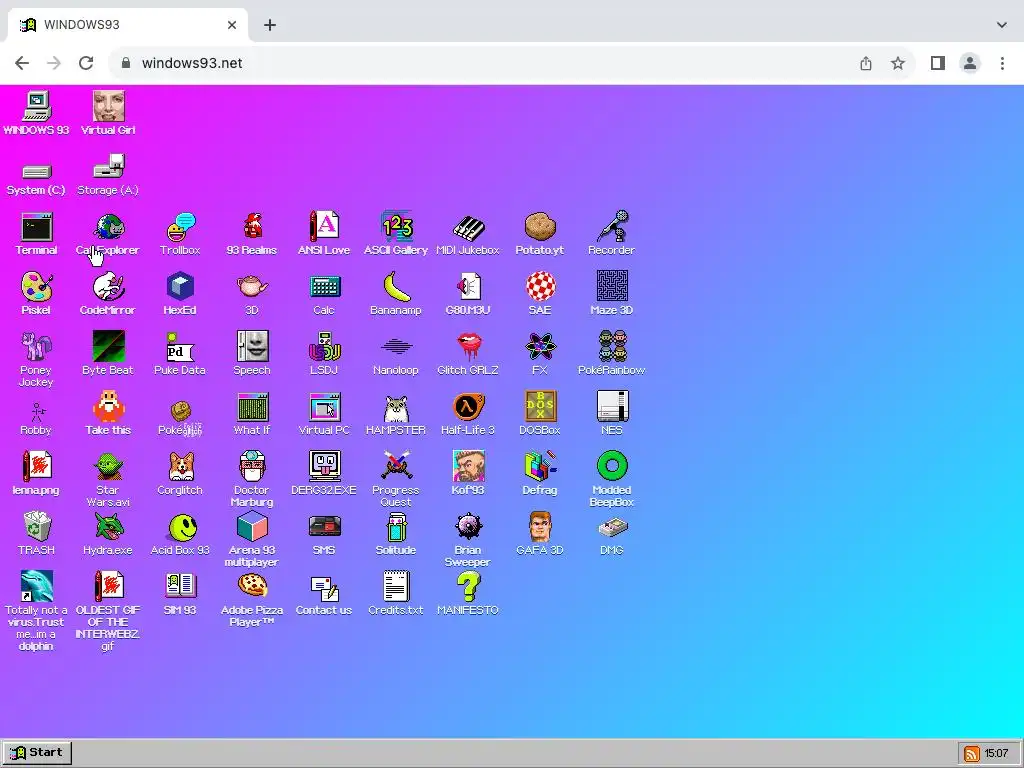Bookmark the page with star icon
This screenshot has height=768, width=1024.
(898, 63)
